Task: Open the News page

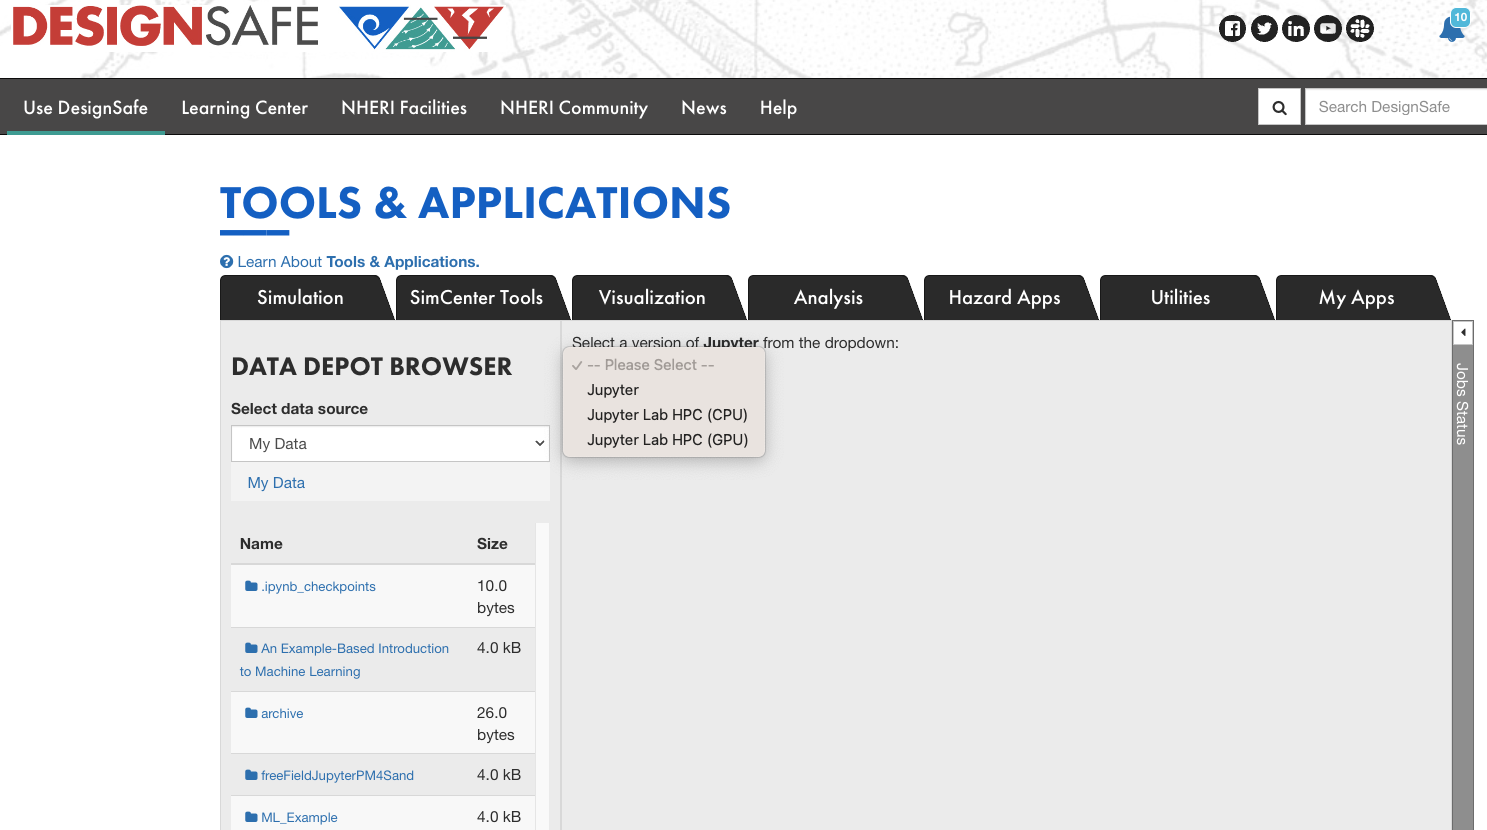Action: pos(704,108)
